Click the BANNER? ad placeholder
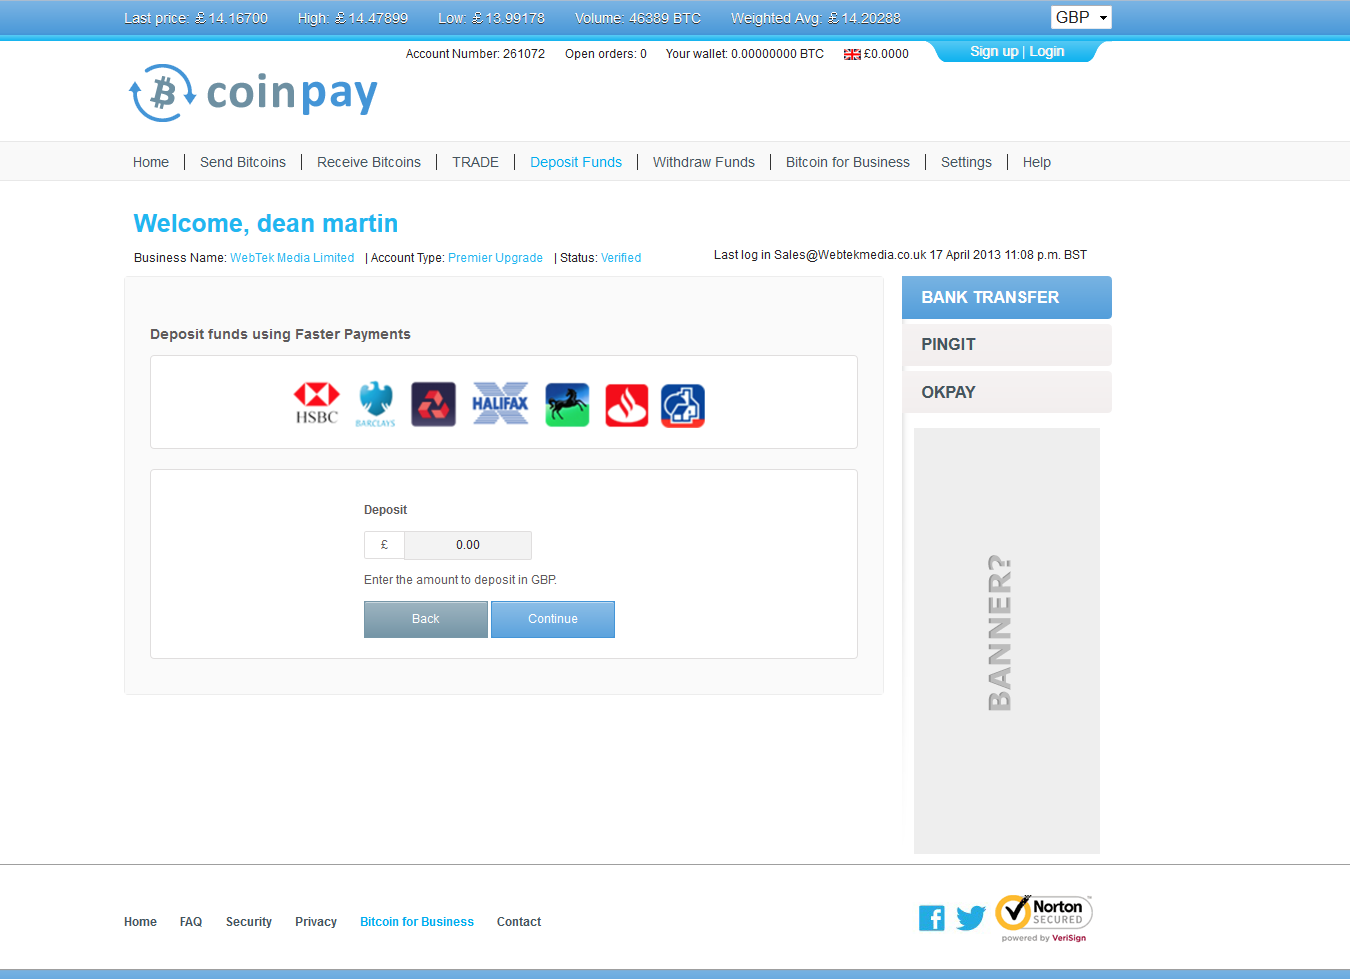 (x=1007, y=641)
